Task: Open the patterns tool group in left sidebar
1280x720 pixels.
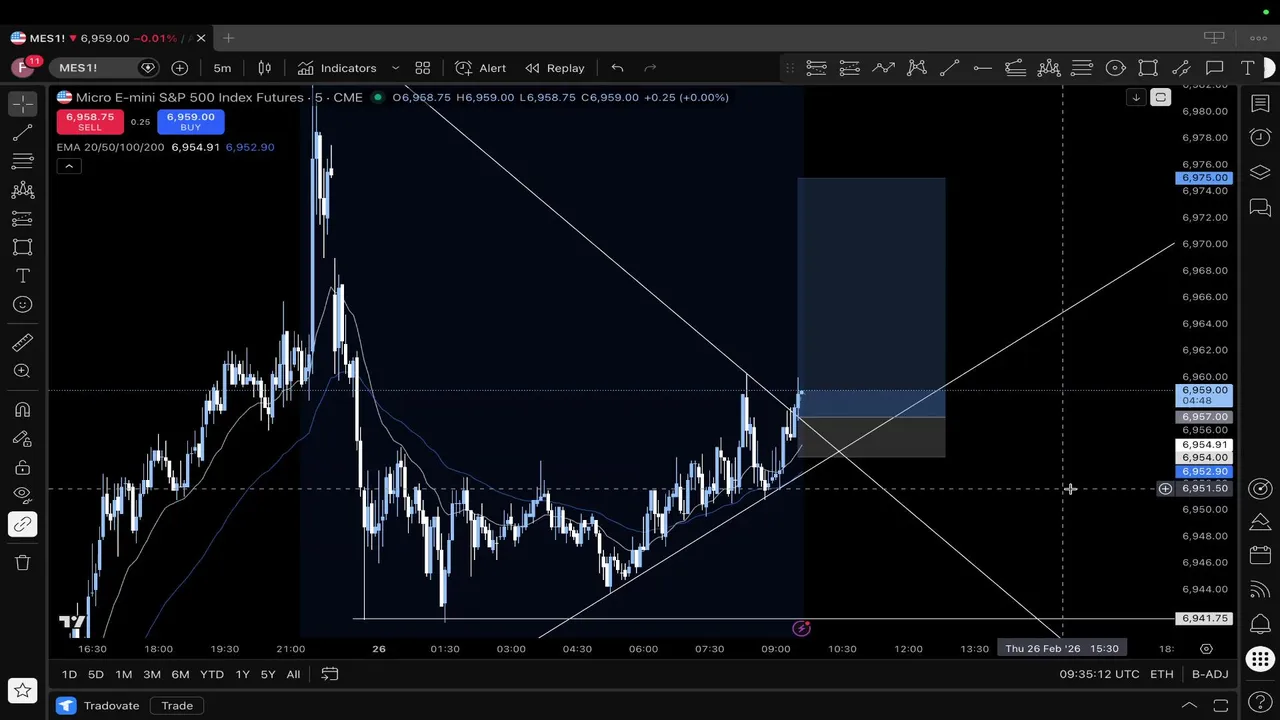Action: pos(22,190)
